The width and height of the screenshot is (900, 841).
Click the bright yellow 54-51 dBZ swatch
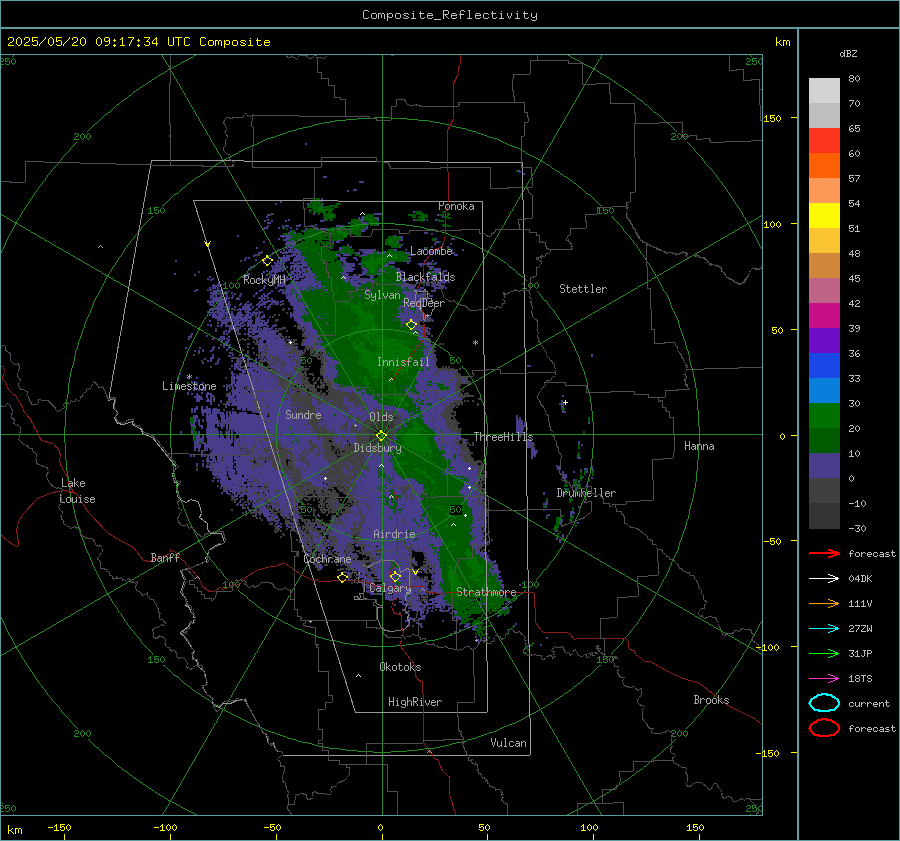(x=824, y=216)
